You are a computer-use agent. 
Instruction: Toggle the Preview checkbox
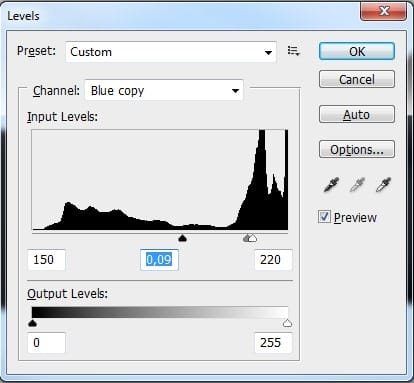[x=324, y=217]
